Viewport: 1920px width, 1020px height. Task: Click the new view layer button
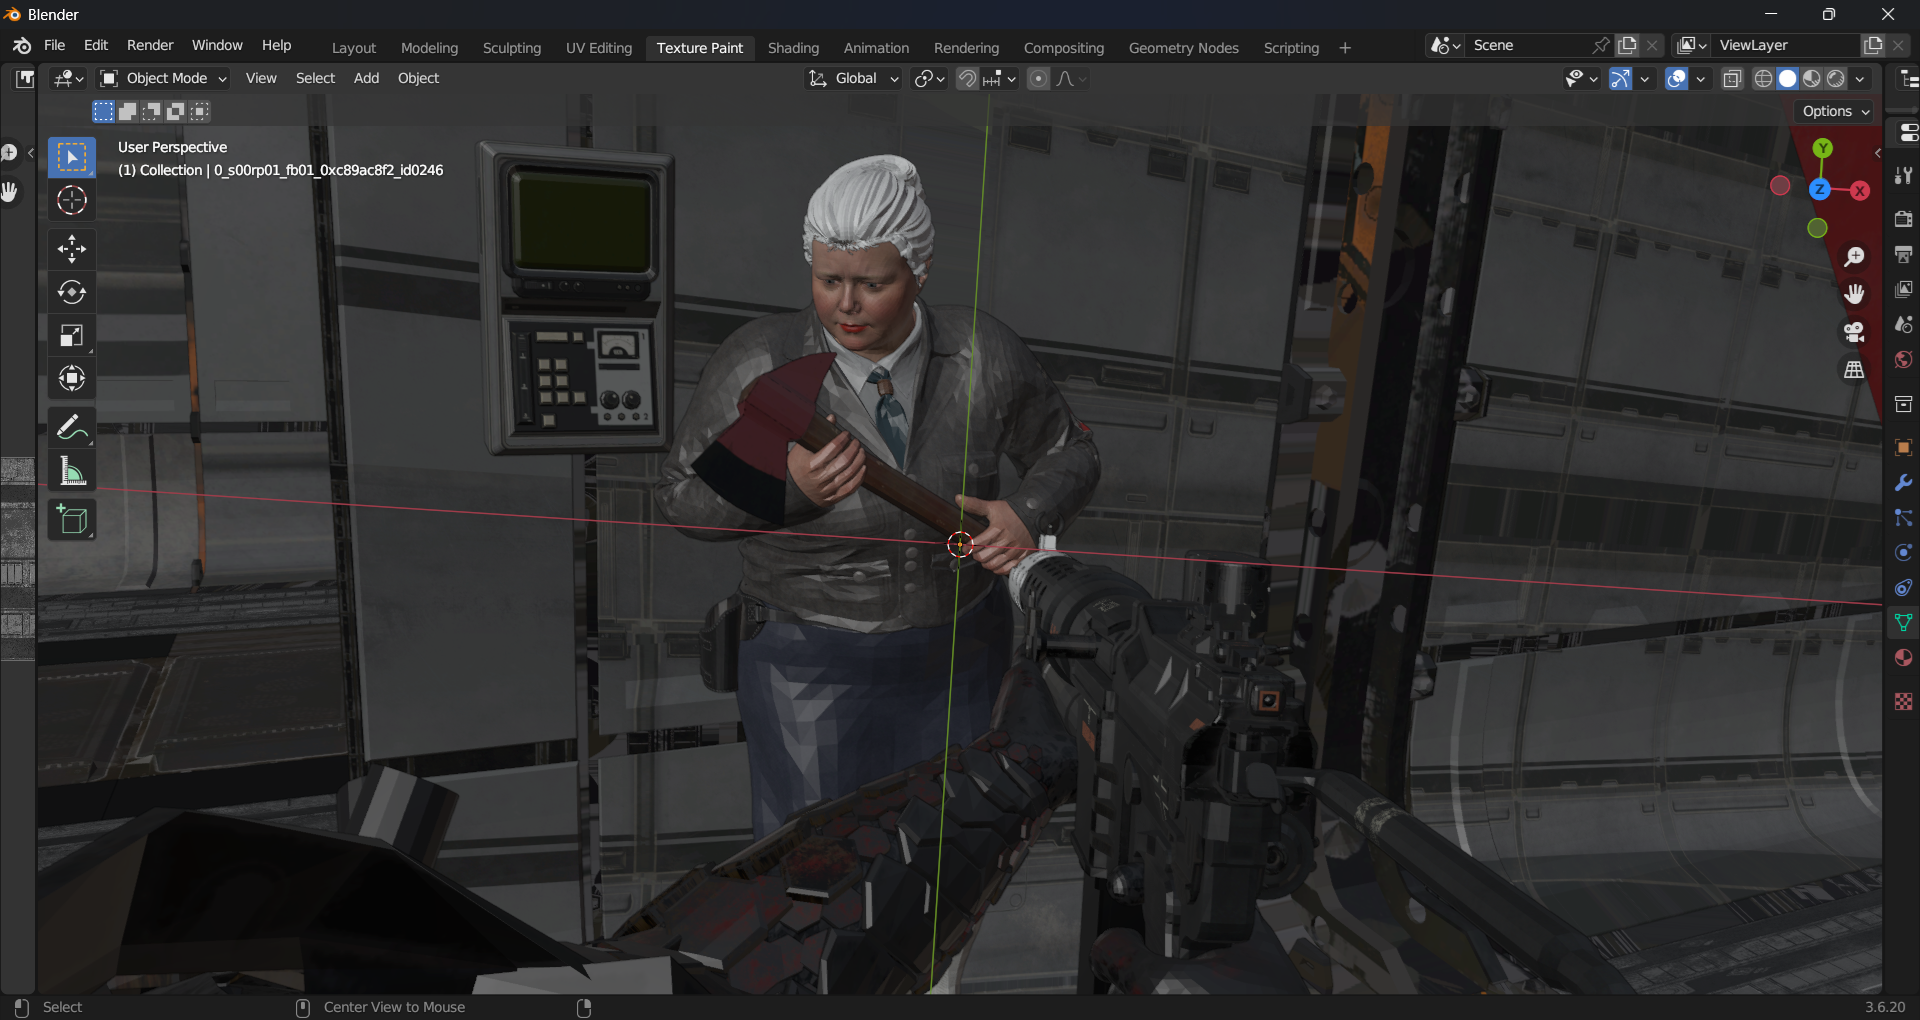(1873, 46)
